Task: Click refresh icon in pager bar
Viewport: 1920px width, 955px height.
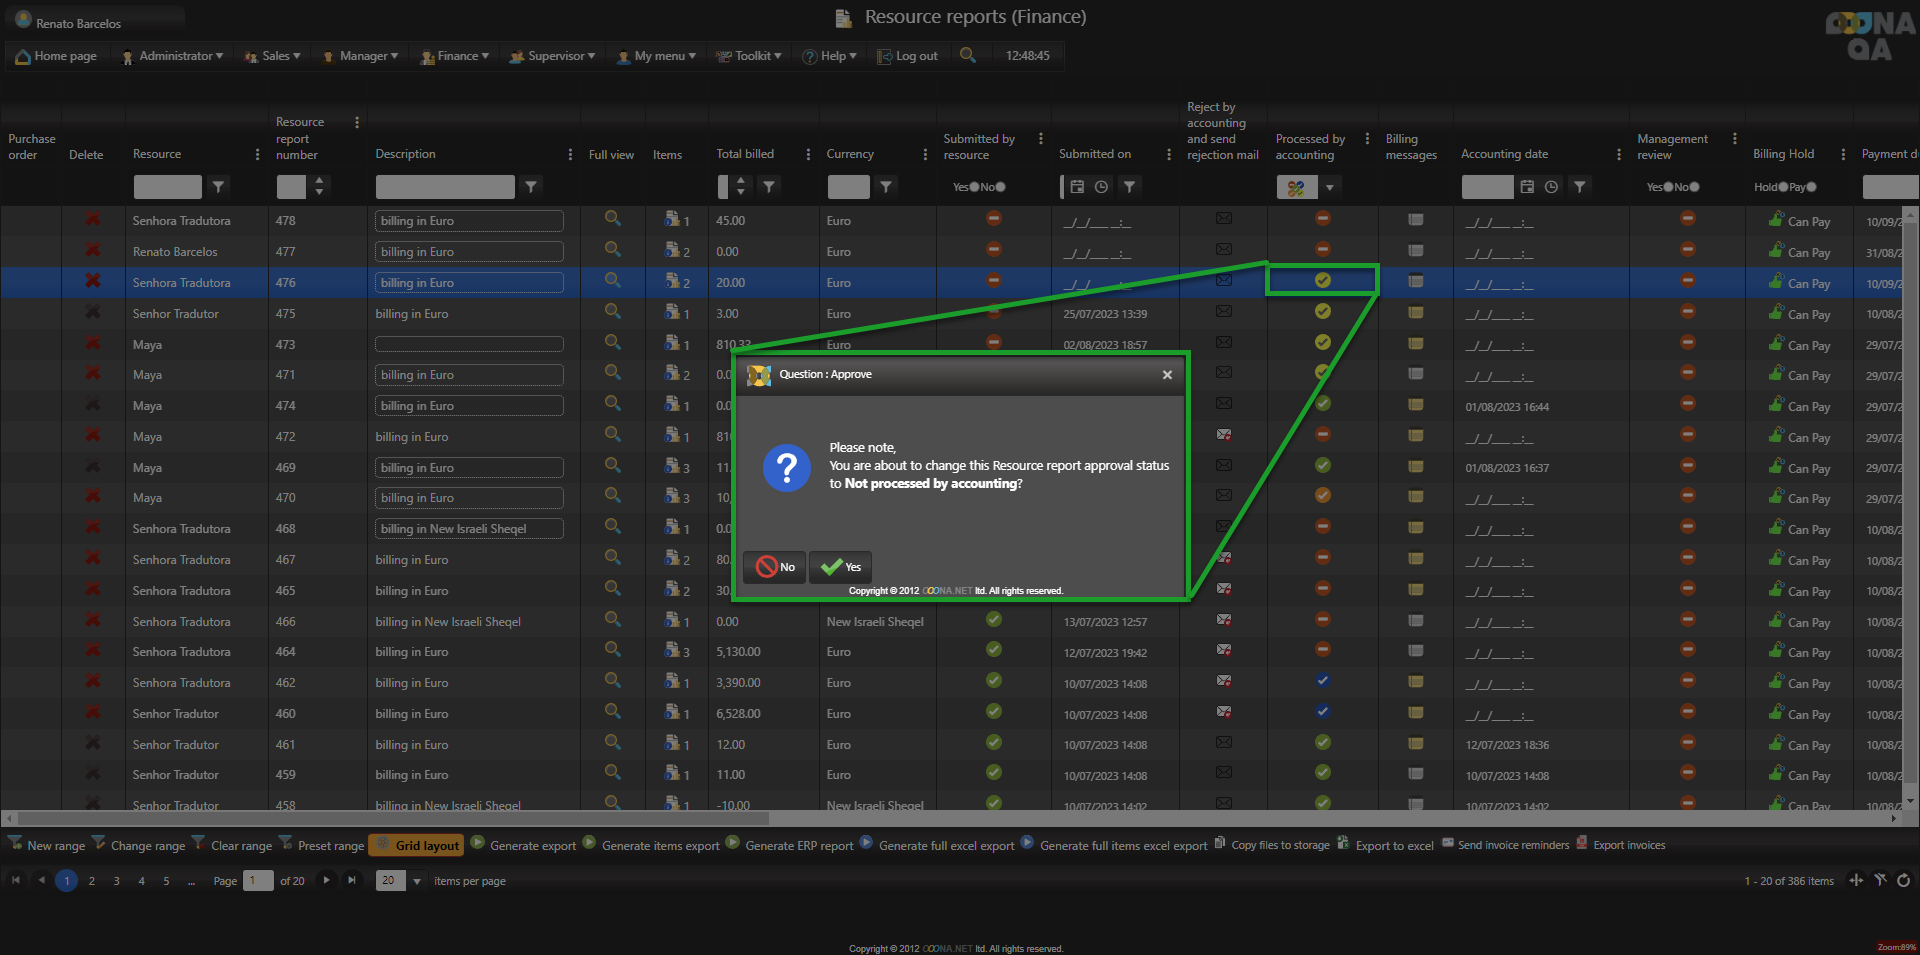Action: [1903, 880]
